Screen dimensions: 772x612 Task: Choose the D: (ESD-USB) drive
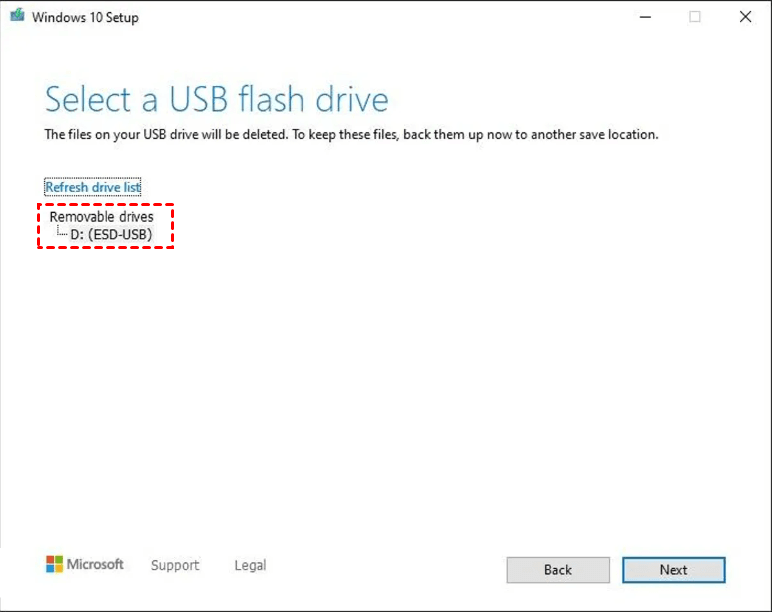111,234
